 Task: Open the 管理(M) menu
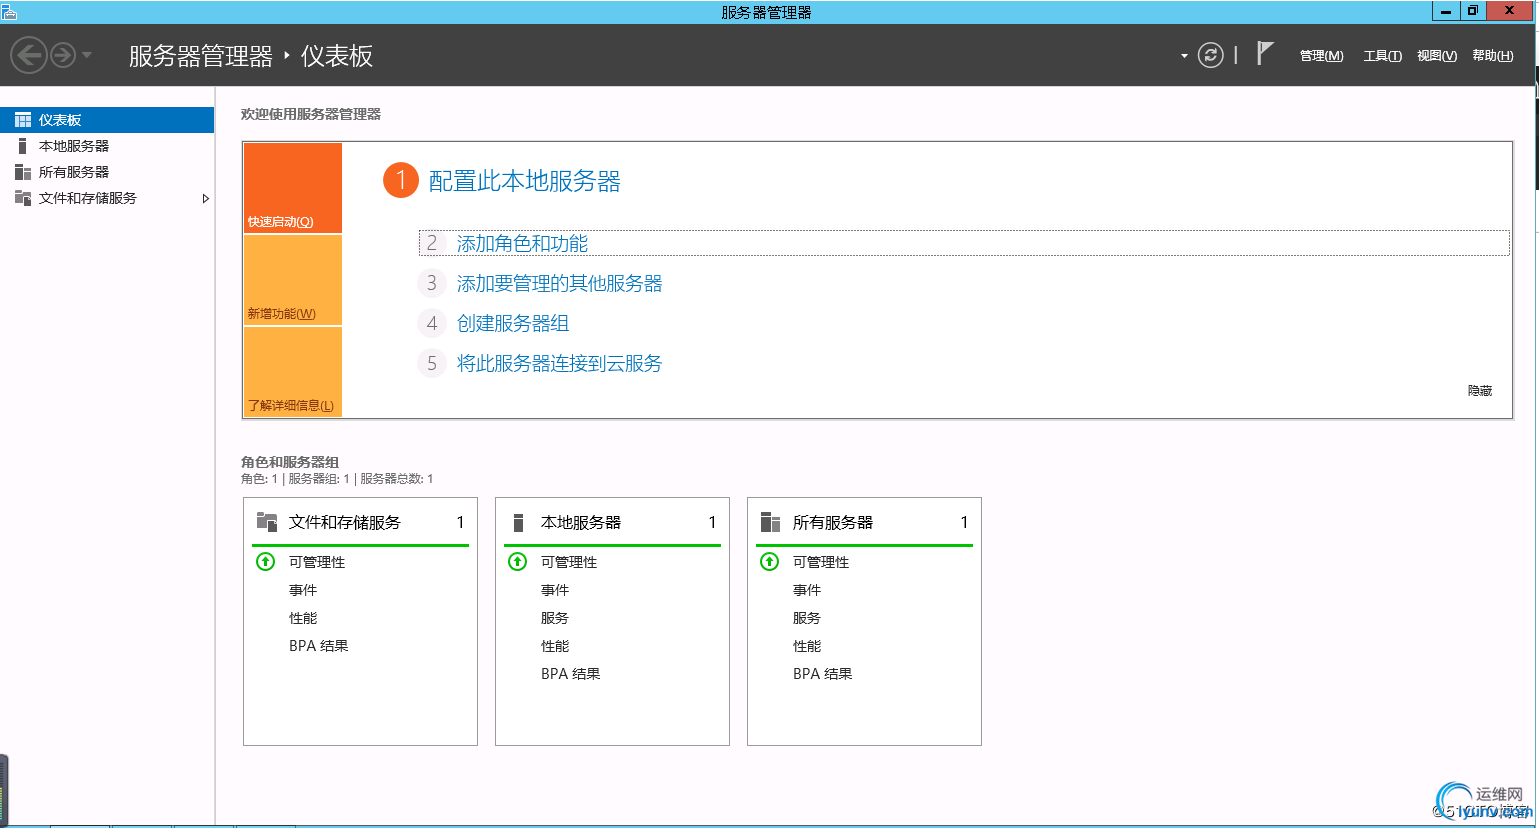click(1321, 56)
